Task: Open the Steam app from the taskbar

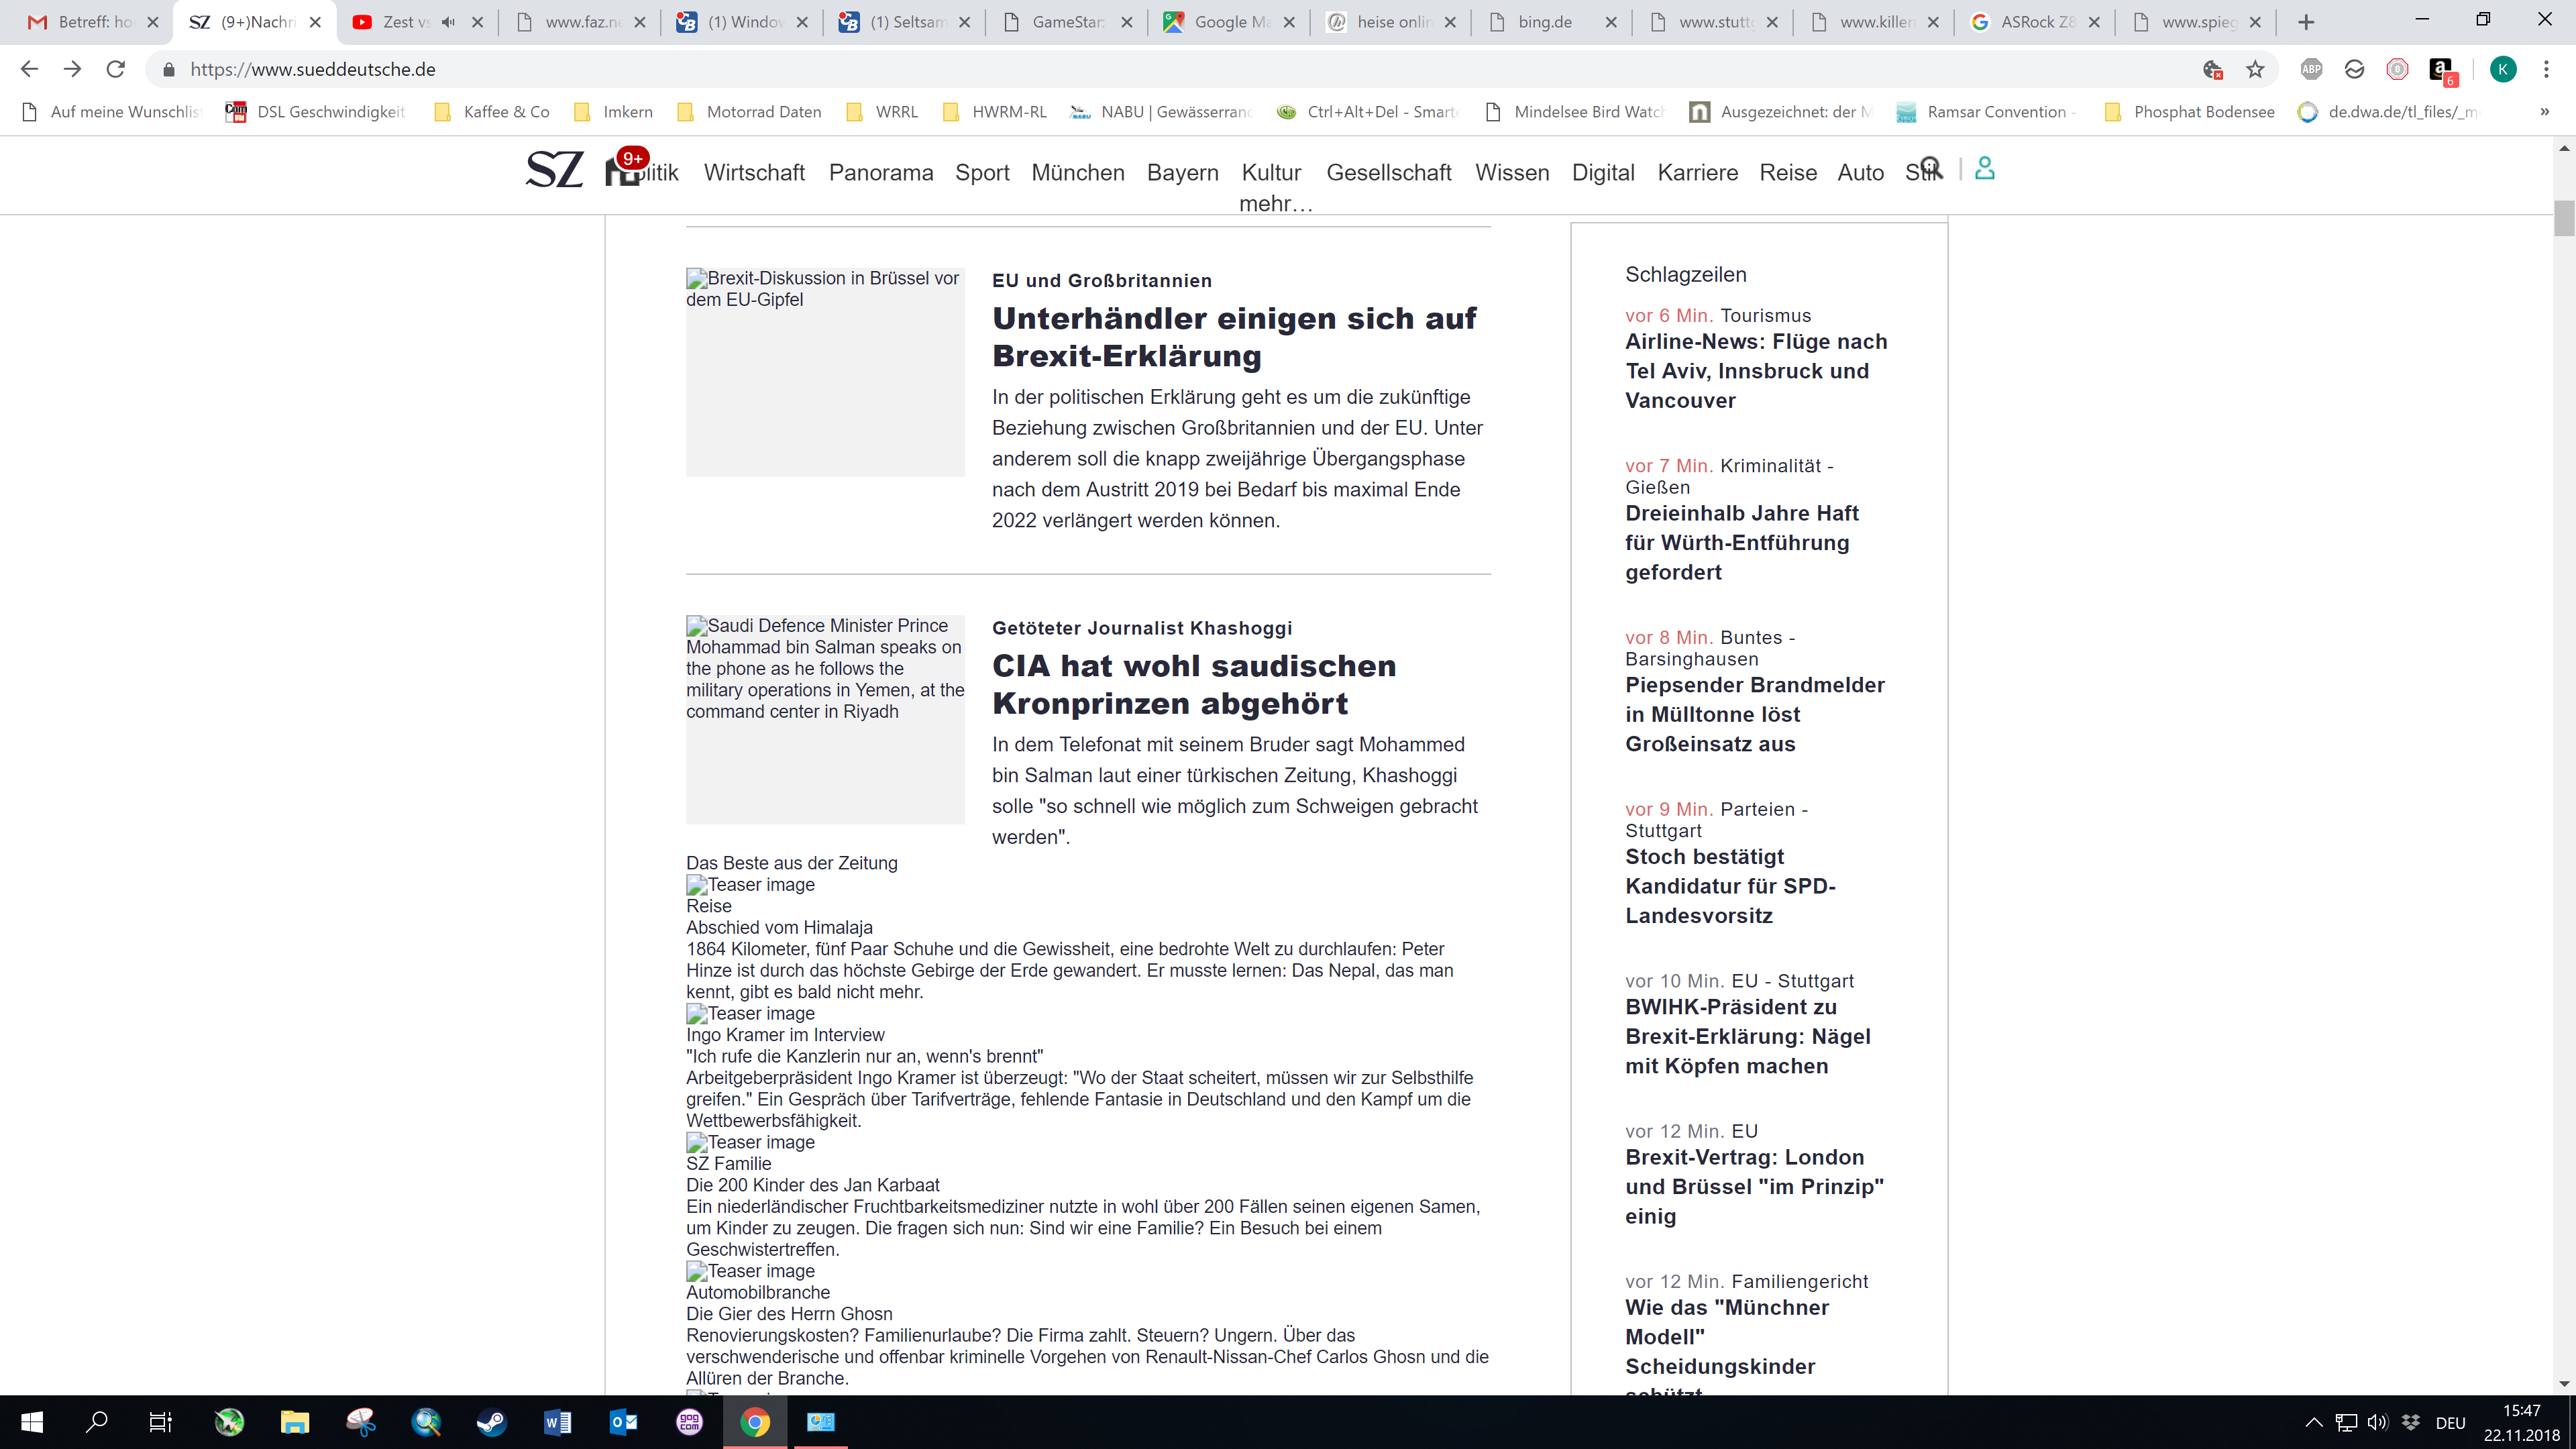Action: pyautogui.click(x=491, y=1422)
